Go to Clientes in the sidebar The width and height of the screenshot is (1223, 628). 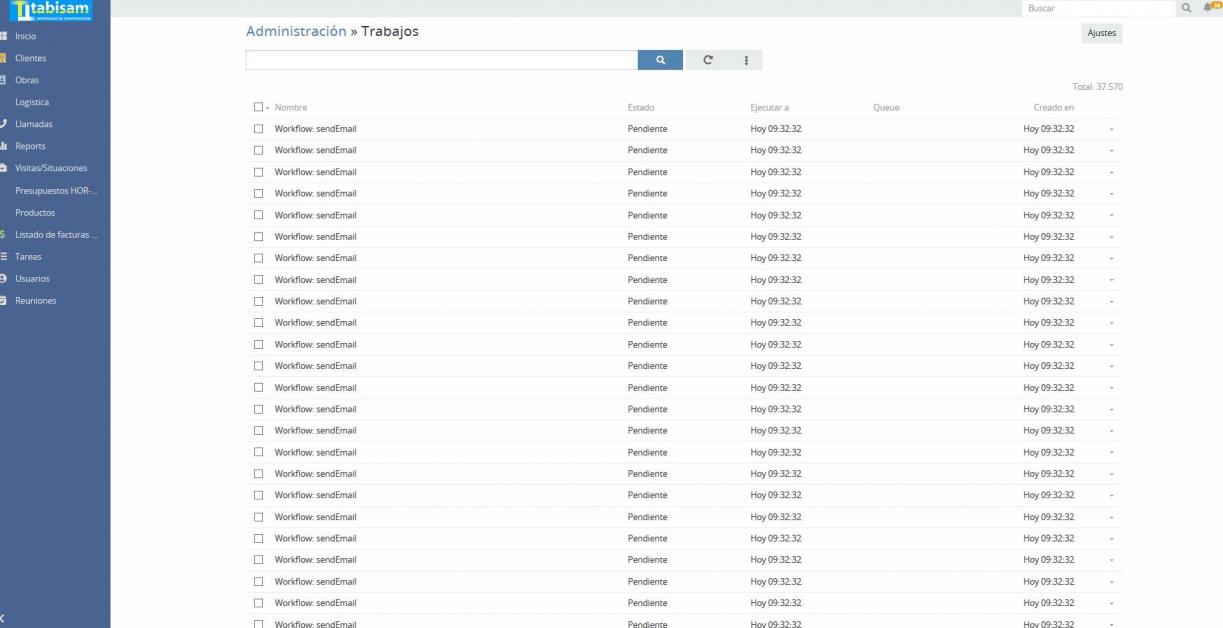click(30, 58)
